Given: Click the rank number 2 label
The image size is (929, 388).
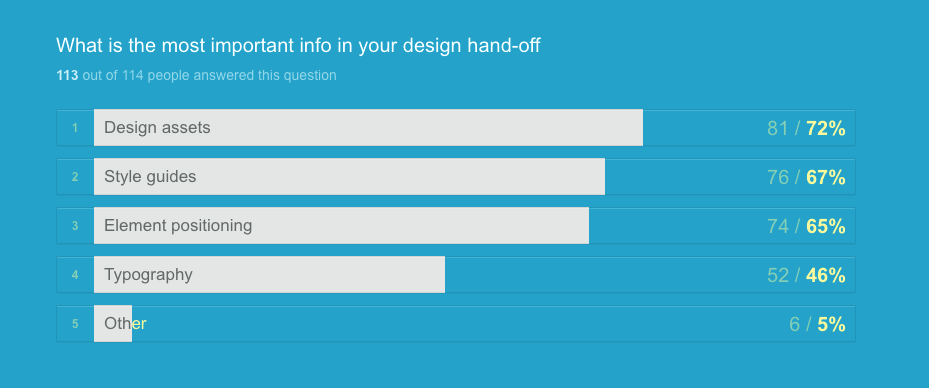Looking at the screenshot, I should coord(75,177).
